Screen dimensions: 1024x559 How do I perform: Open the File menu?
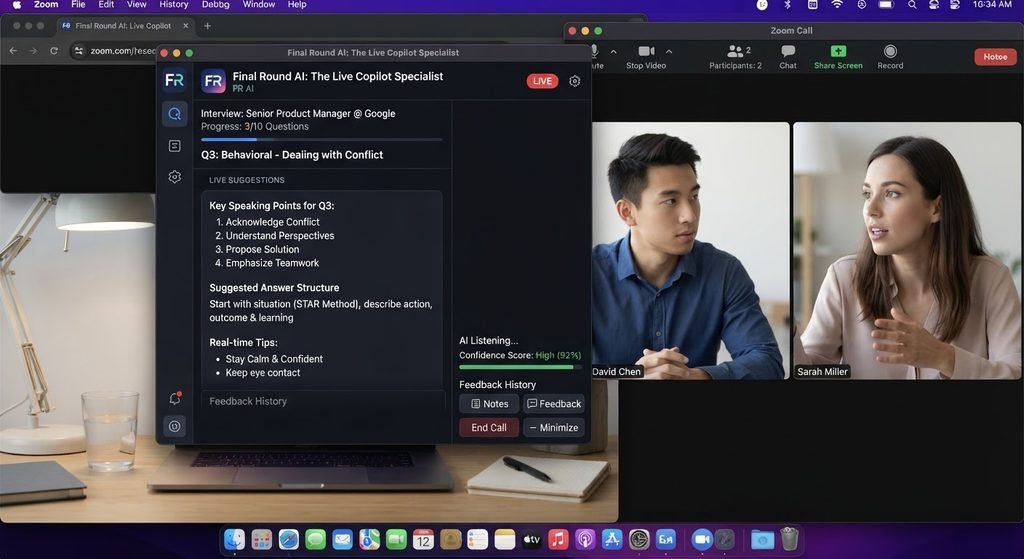coord(78,5)
